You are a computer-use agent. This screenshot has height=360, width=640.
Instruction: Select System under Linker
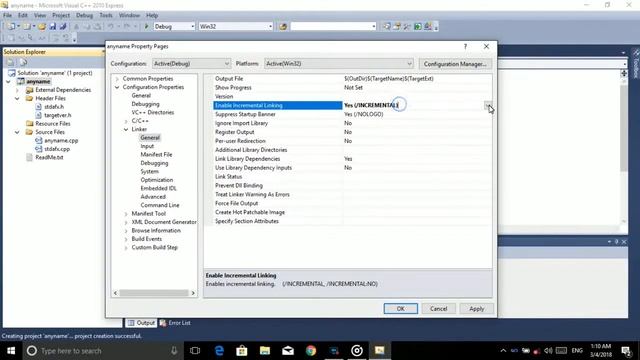(149, 171)
